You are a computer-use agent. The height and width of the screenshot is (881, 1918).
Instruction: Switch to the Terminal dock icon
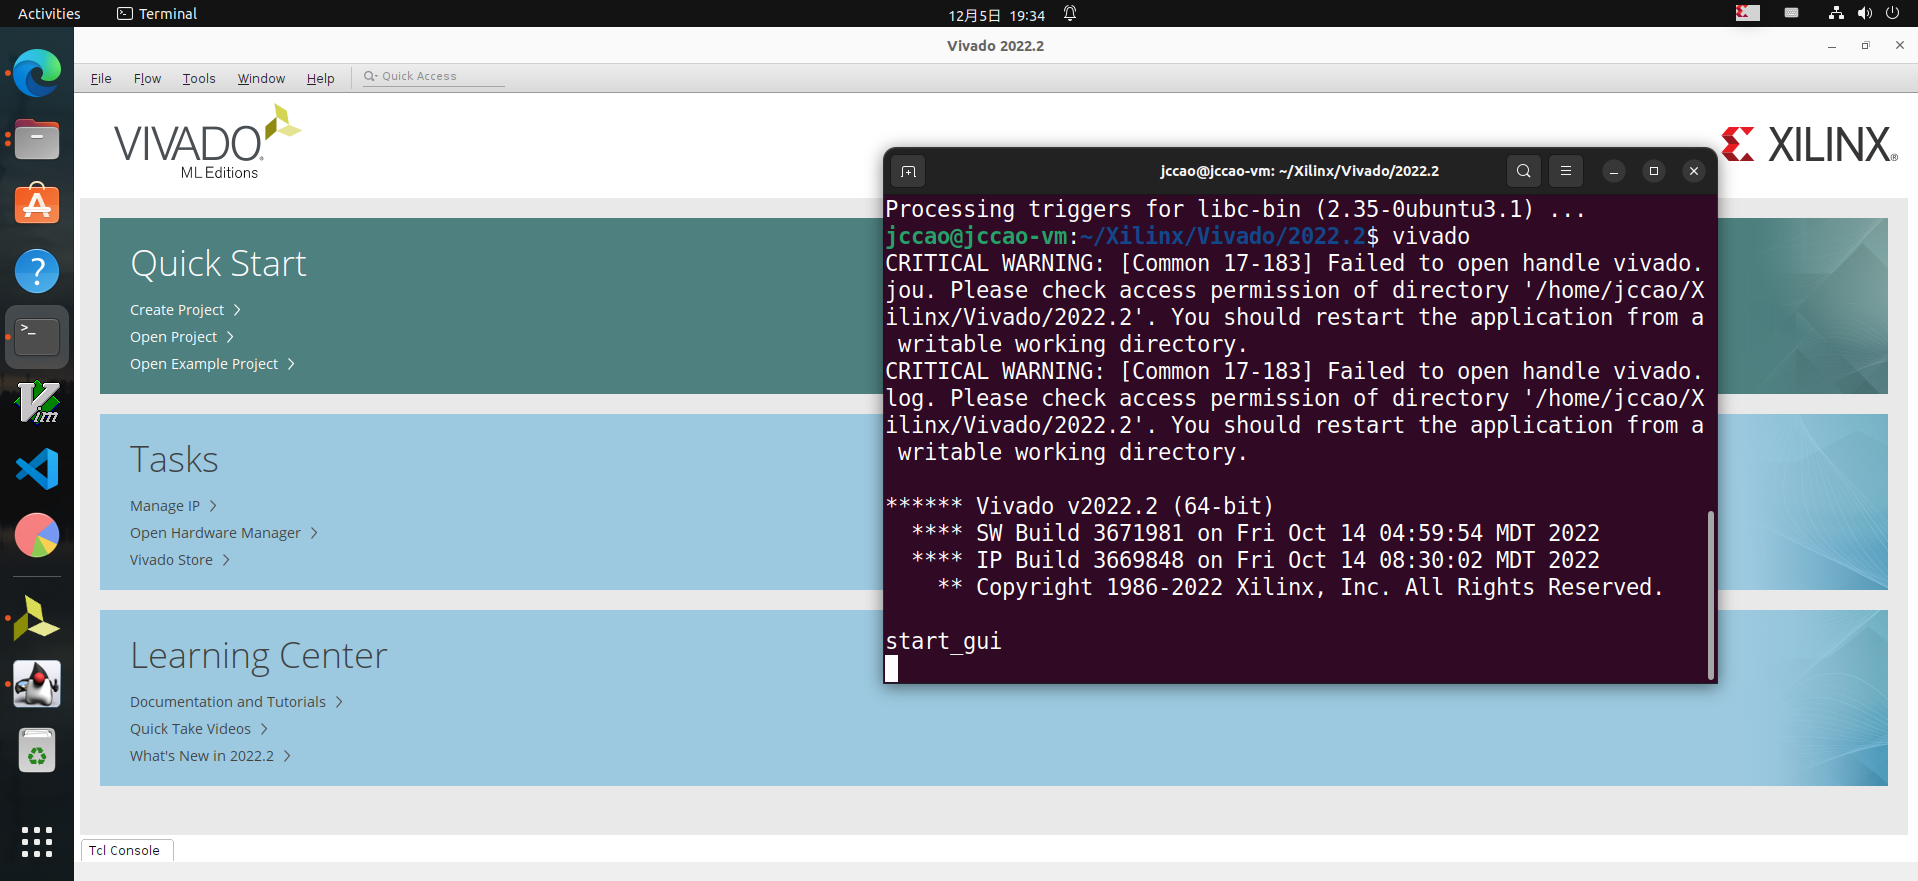point(37,337)
